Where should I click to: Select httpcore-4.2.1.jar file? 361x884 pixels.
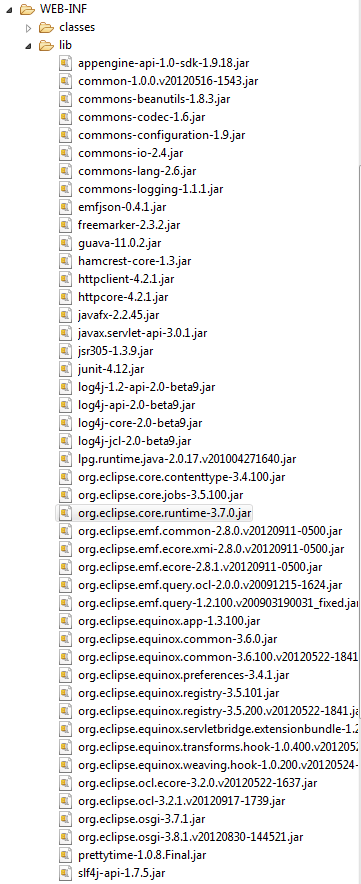123,297
